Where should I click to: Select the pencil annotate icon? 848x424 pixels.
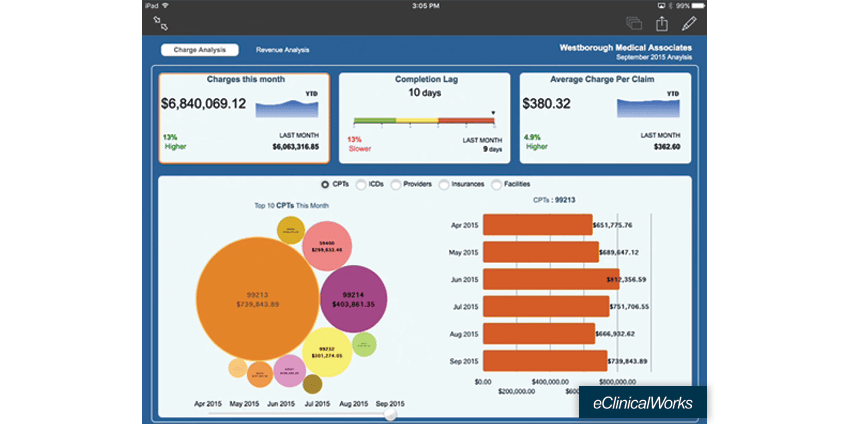pyautogui.click(x=689, y=23)
